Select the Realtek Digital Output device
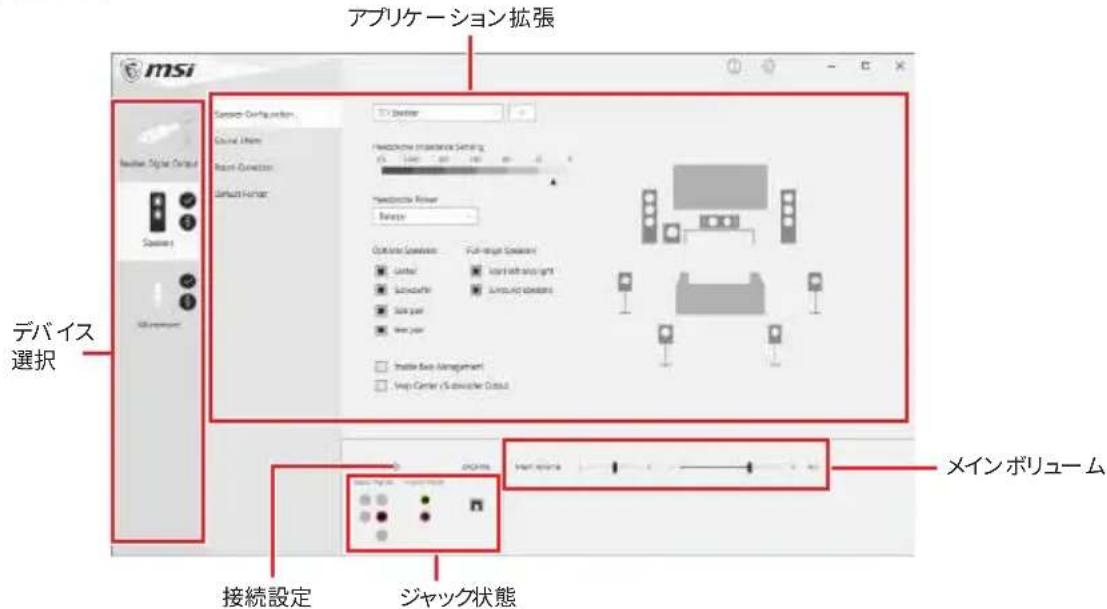The height and width of the screenshot is (609, 1107). pyautogui.click(x=158, y=143)
